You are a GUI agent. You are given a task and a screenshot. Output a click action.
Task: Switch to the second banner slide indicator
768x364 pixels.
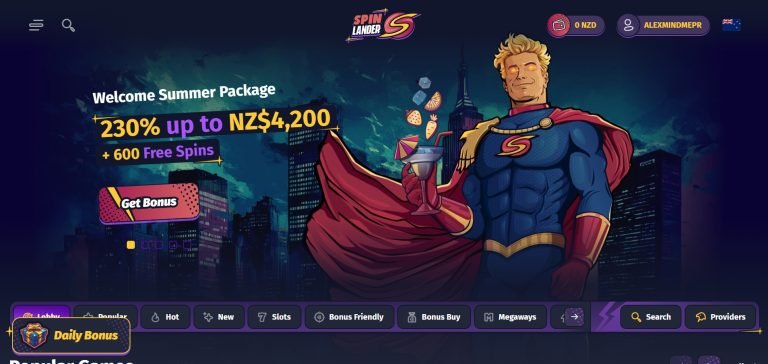click(x=145, y=244)
